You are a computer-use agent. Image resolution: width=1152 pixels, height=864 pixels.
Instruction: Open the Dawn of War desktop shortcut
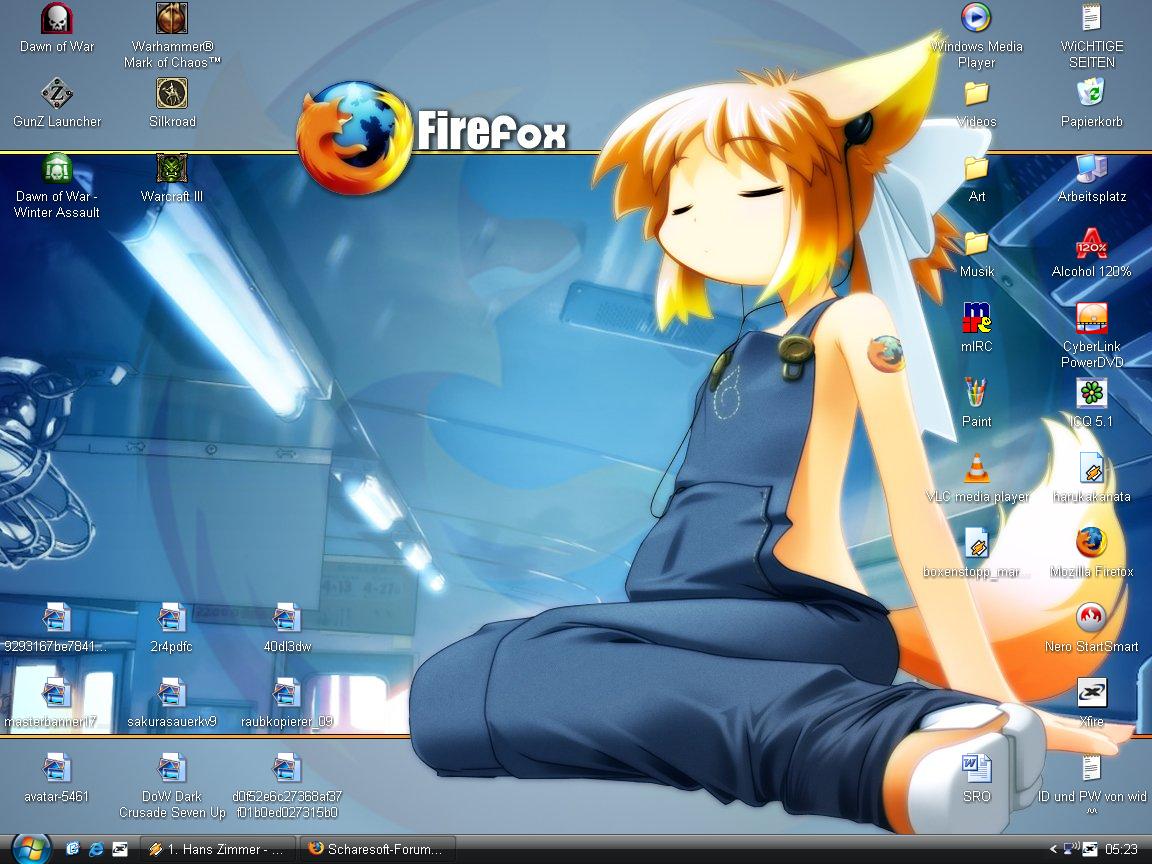(57, 20)
